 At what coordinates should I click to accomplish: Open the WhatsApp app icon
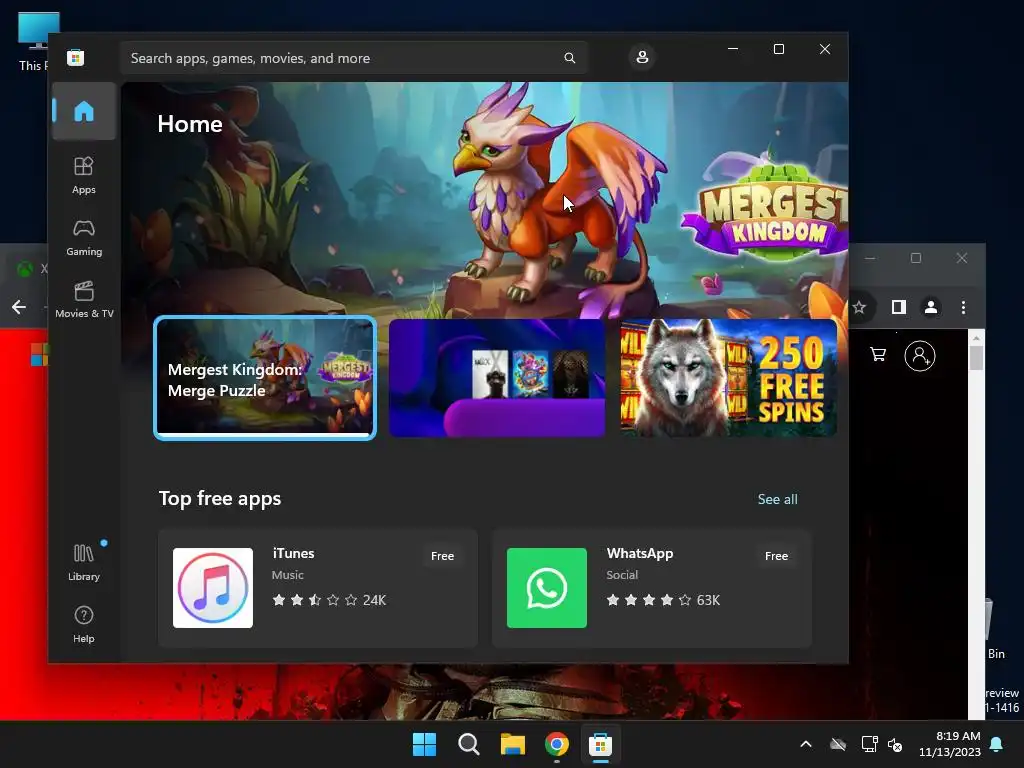[547, 588]
